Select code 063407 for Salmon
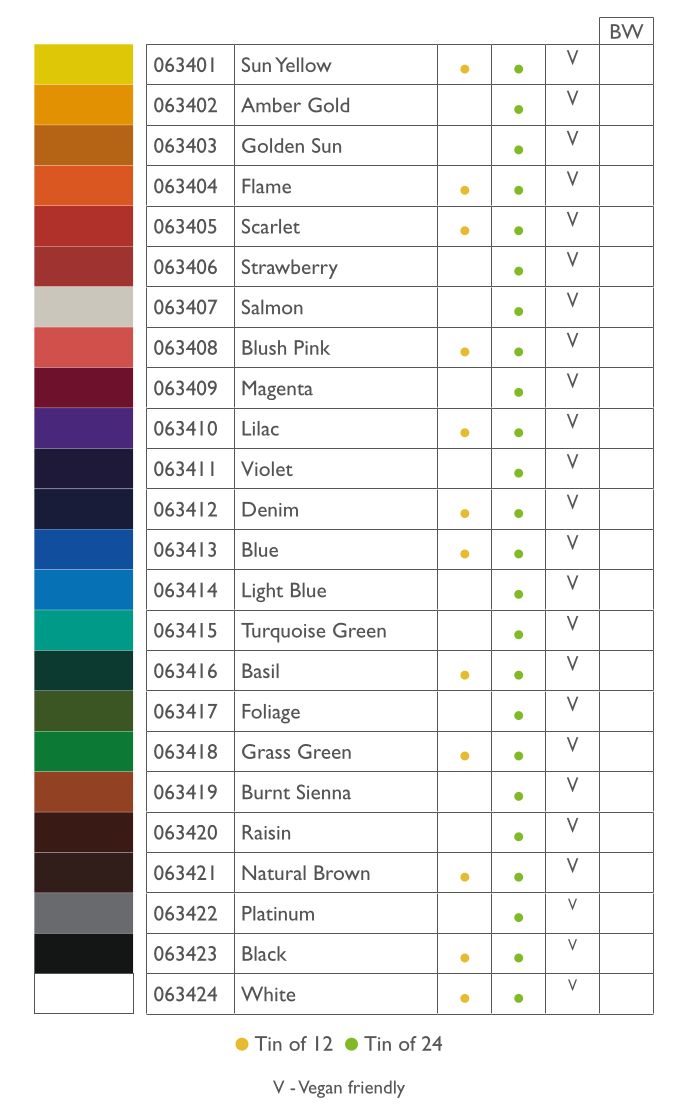Image resolution: width=678 pixels, height=1108 pixels. pyautogui.click(x=185, y=307)
